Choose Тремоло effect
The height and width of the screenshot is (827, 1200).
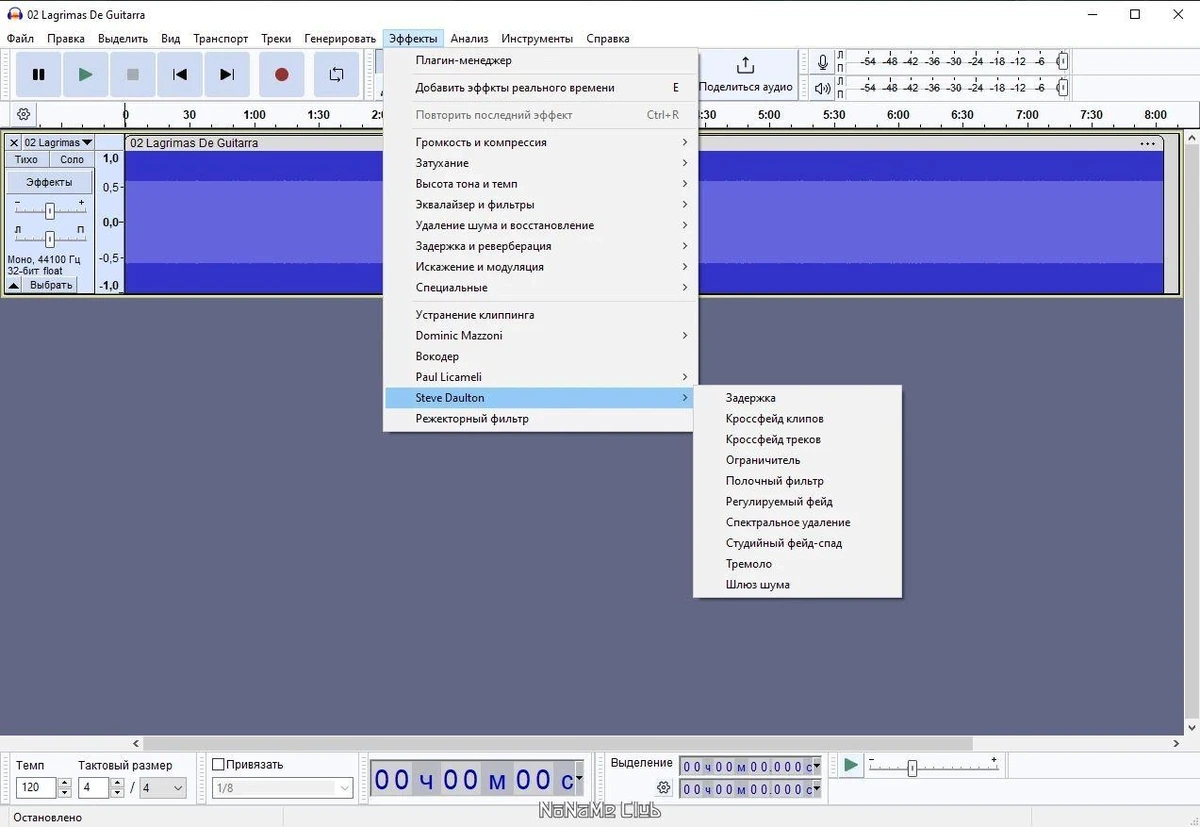798,564
